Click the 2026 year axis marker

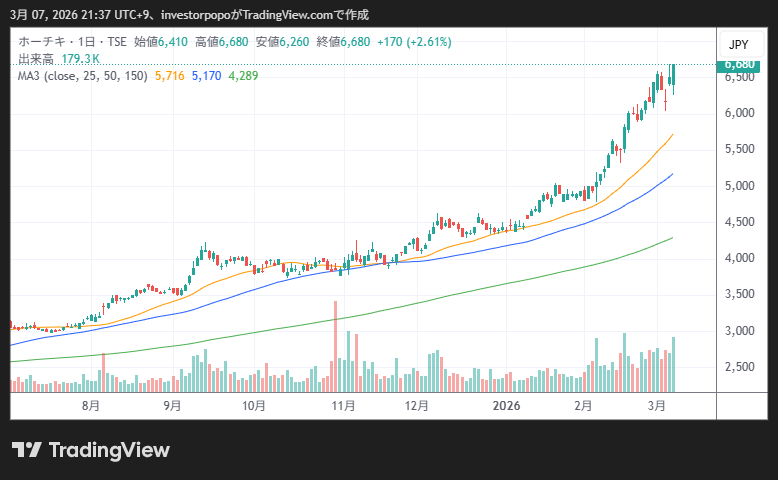507,406
